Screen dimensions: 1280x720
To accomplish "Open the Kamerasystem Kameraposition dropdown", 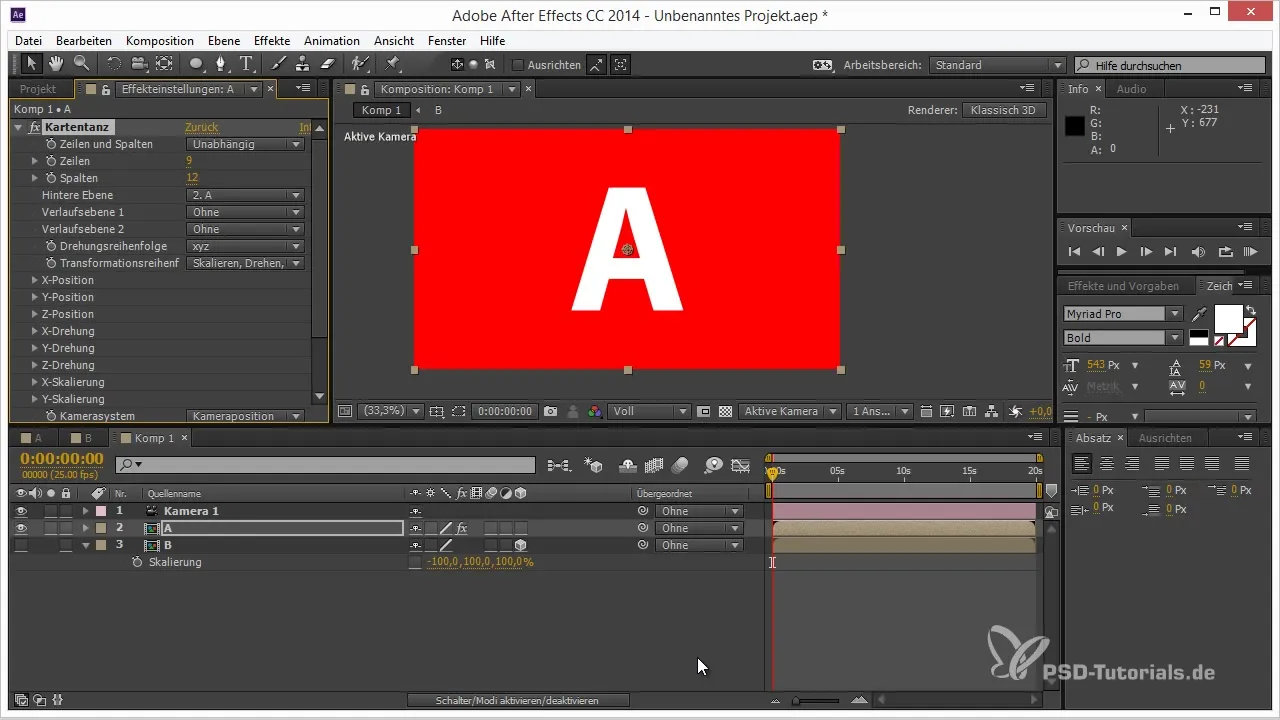I will (246, 416).
